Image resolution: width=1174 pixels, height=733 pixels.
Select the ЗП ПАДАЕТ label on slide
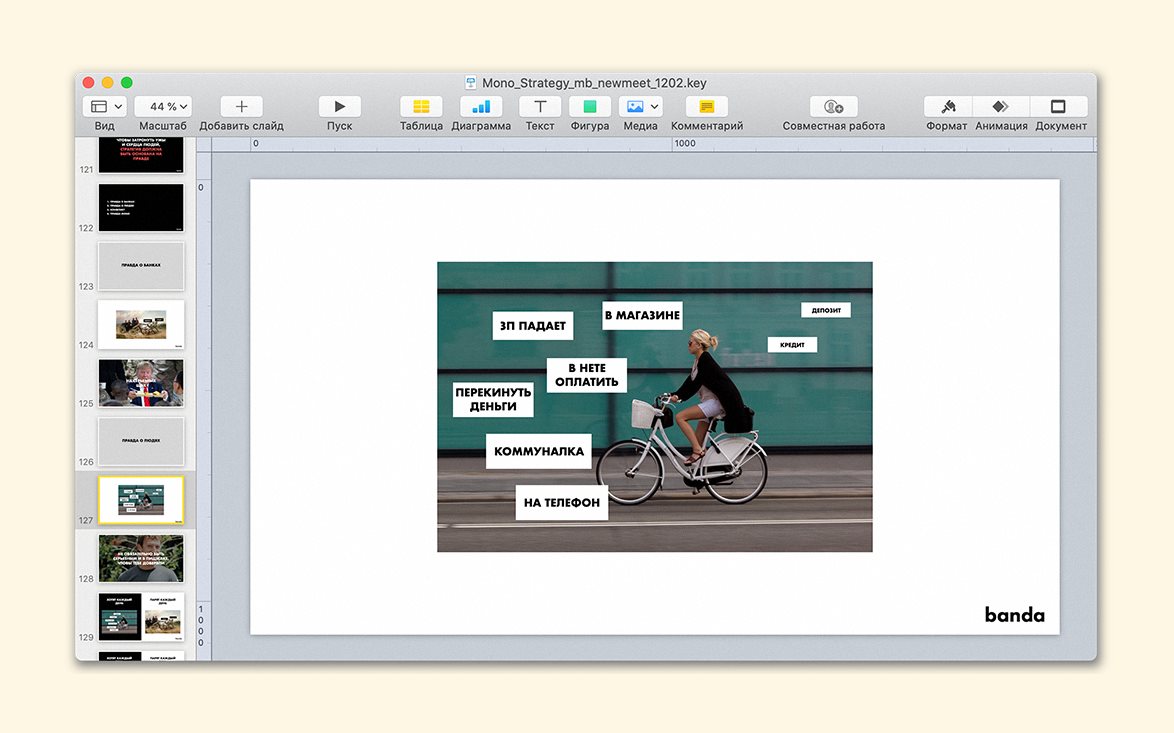(533, 326)
